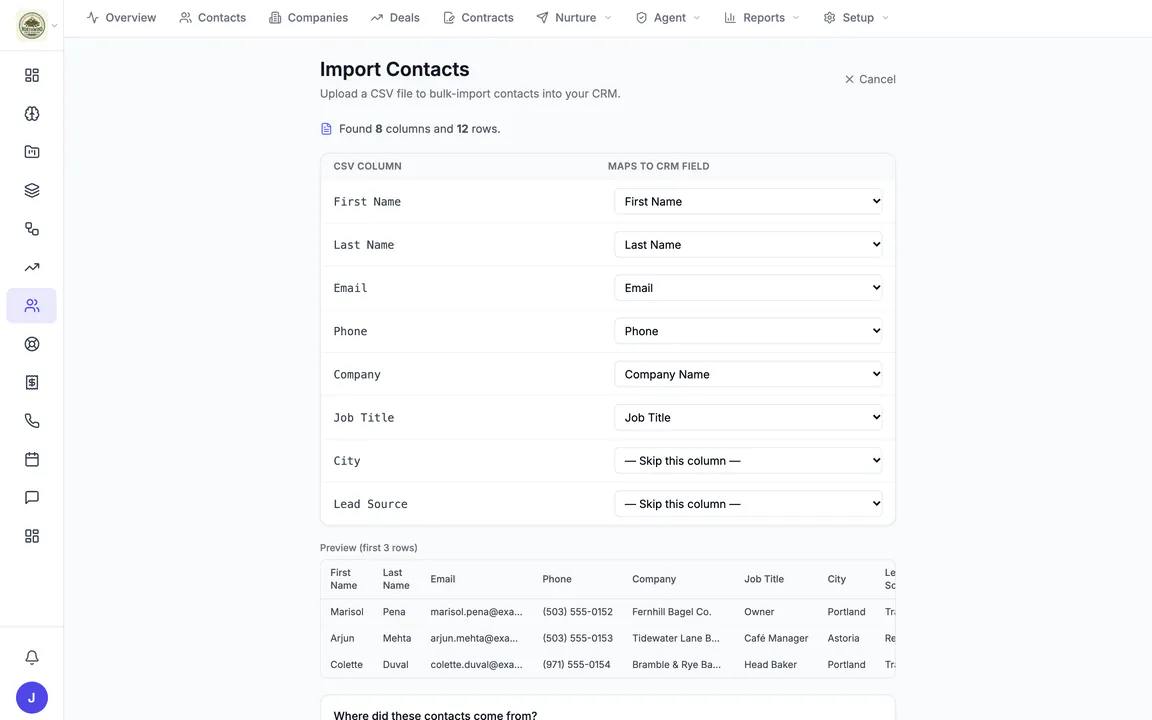Click the organization logo at top left

coord(32,26)
